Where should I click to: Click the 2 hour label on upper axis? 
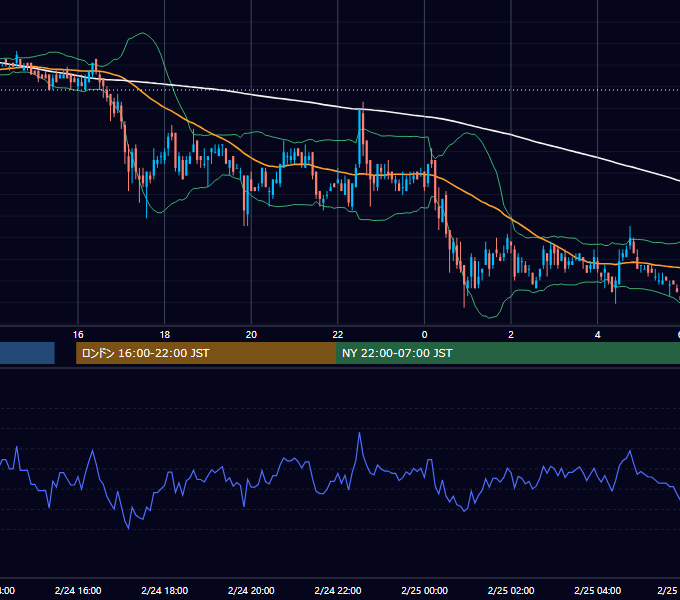[x=511, y=335]
